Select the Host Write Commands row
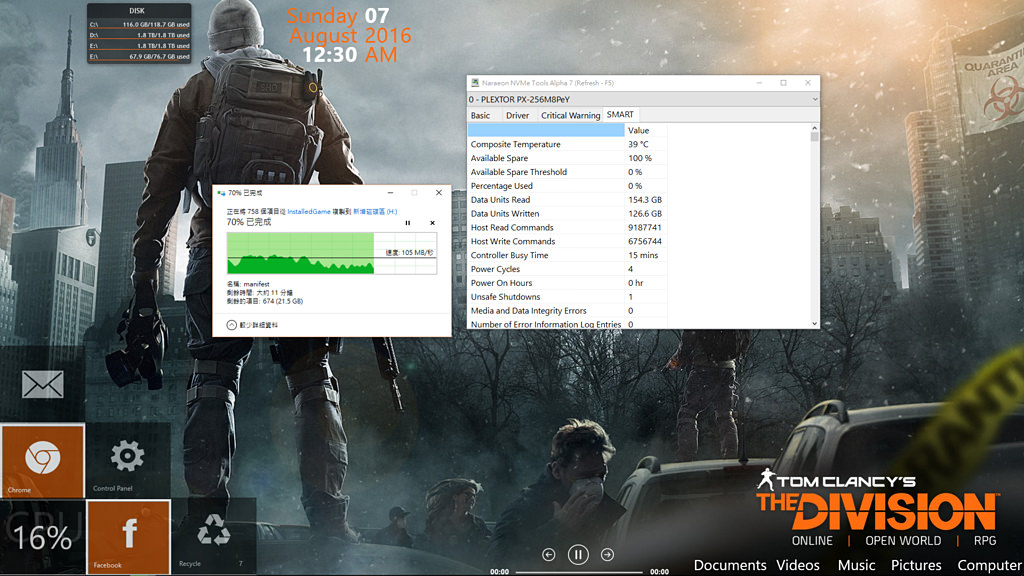 pyautogui.click(x=567, y=241)
